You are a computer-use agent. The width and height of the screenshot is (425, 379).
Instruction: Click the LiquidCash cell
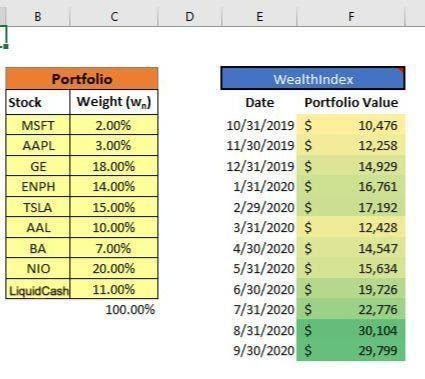[38, 289]
